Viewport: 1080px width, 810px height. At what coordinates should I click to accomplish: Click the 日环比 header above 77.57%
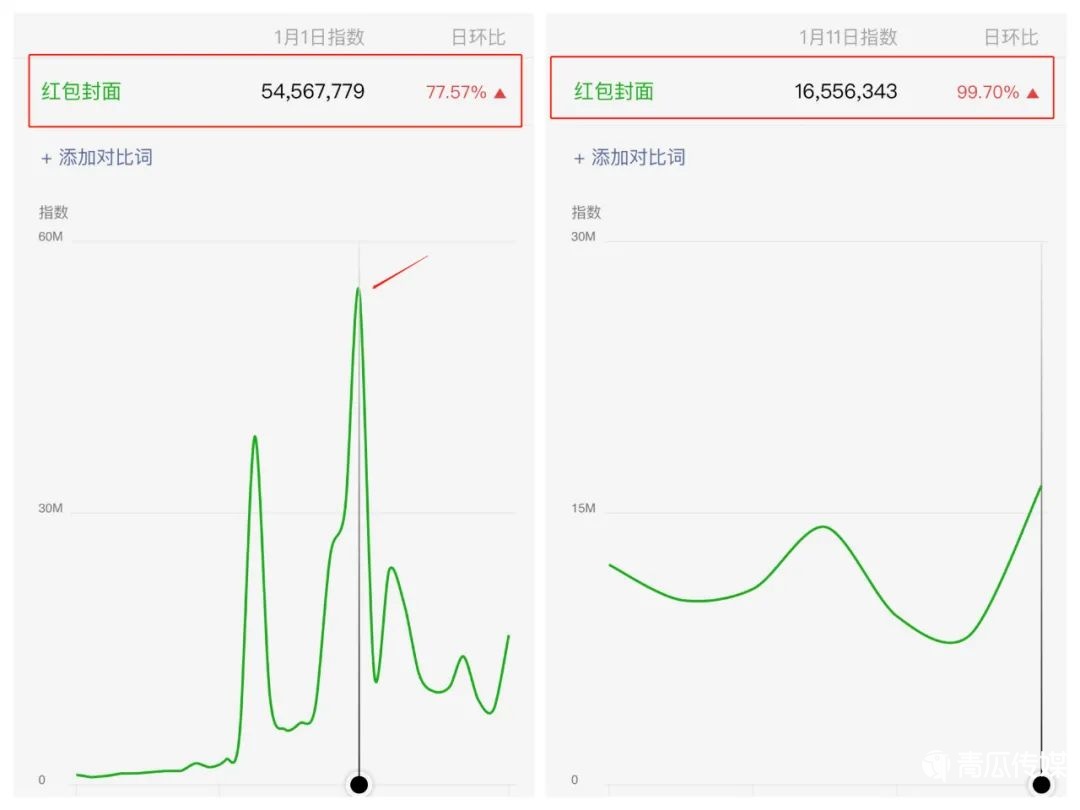pos(478,38)
